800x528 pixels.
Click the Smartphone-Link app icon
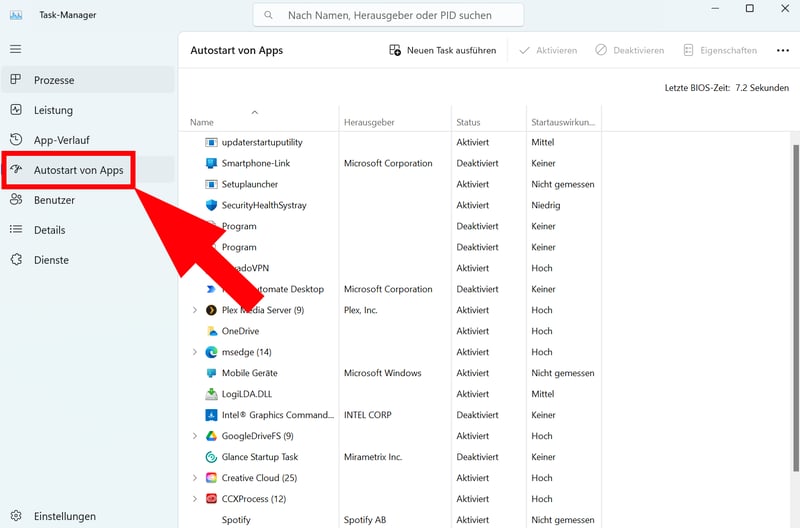pos(211,163)
